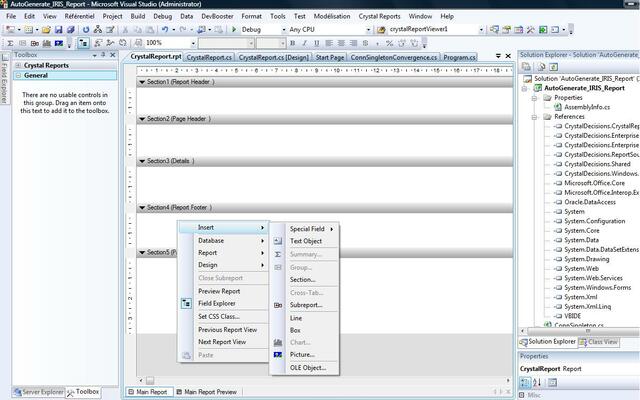Image resolution: width=640 pixels, height=400 pixels.
Task: Click the Toolbox panel close button
Action: point(113,55)
